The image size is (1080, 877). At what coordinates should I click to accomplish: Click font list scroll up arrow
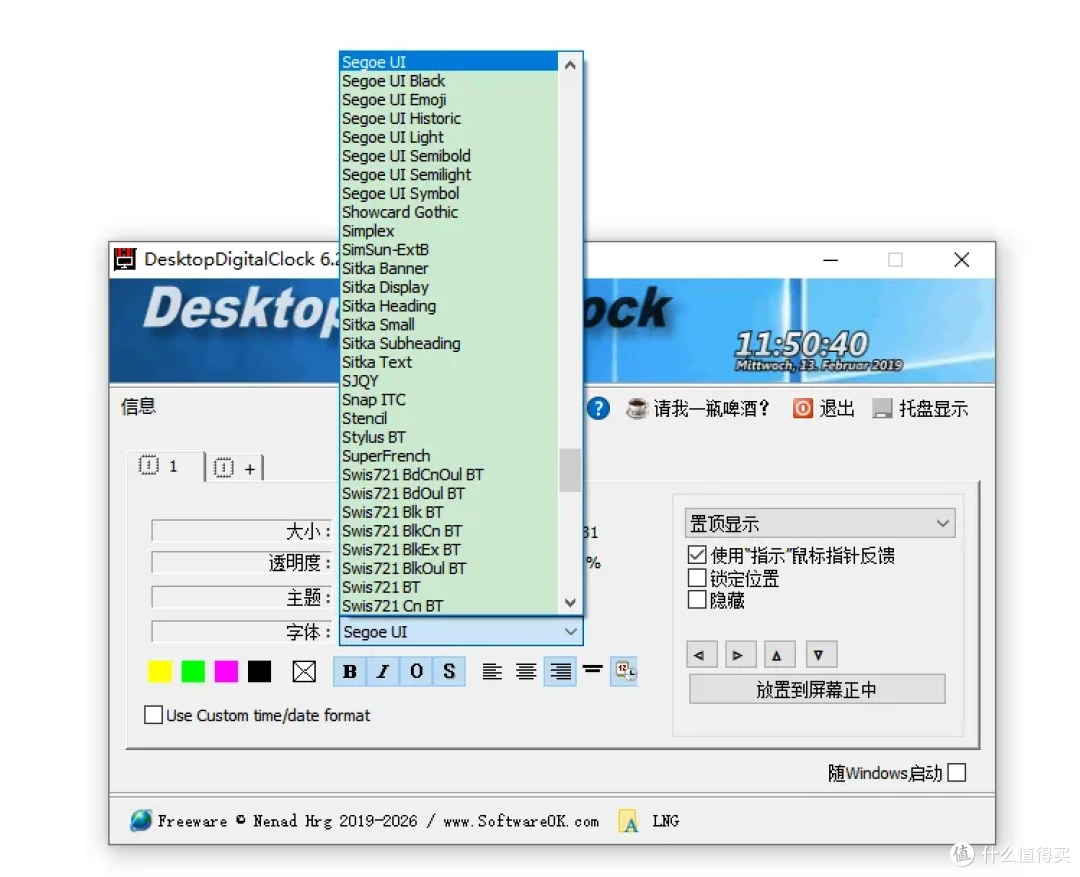coord(570,65)
